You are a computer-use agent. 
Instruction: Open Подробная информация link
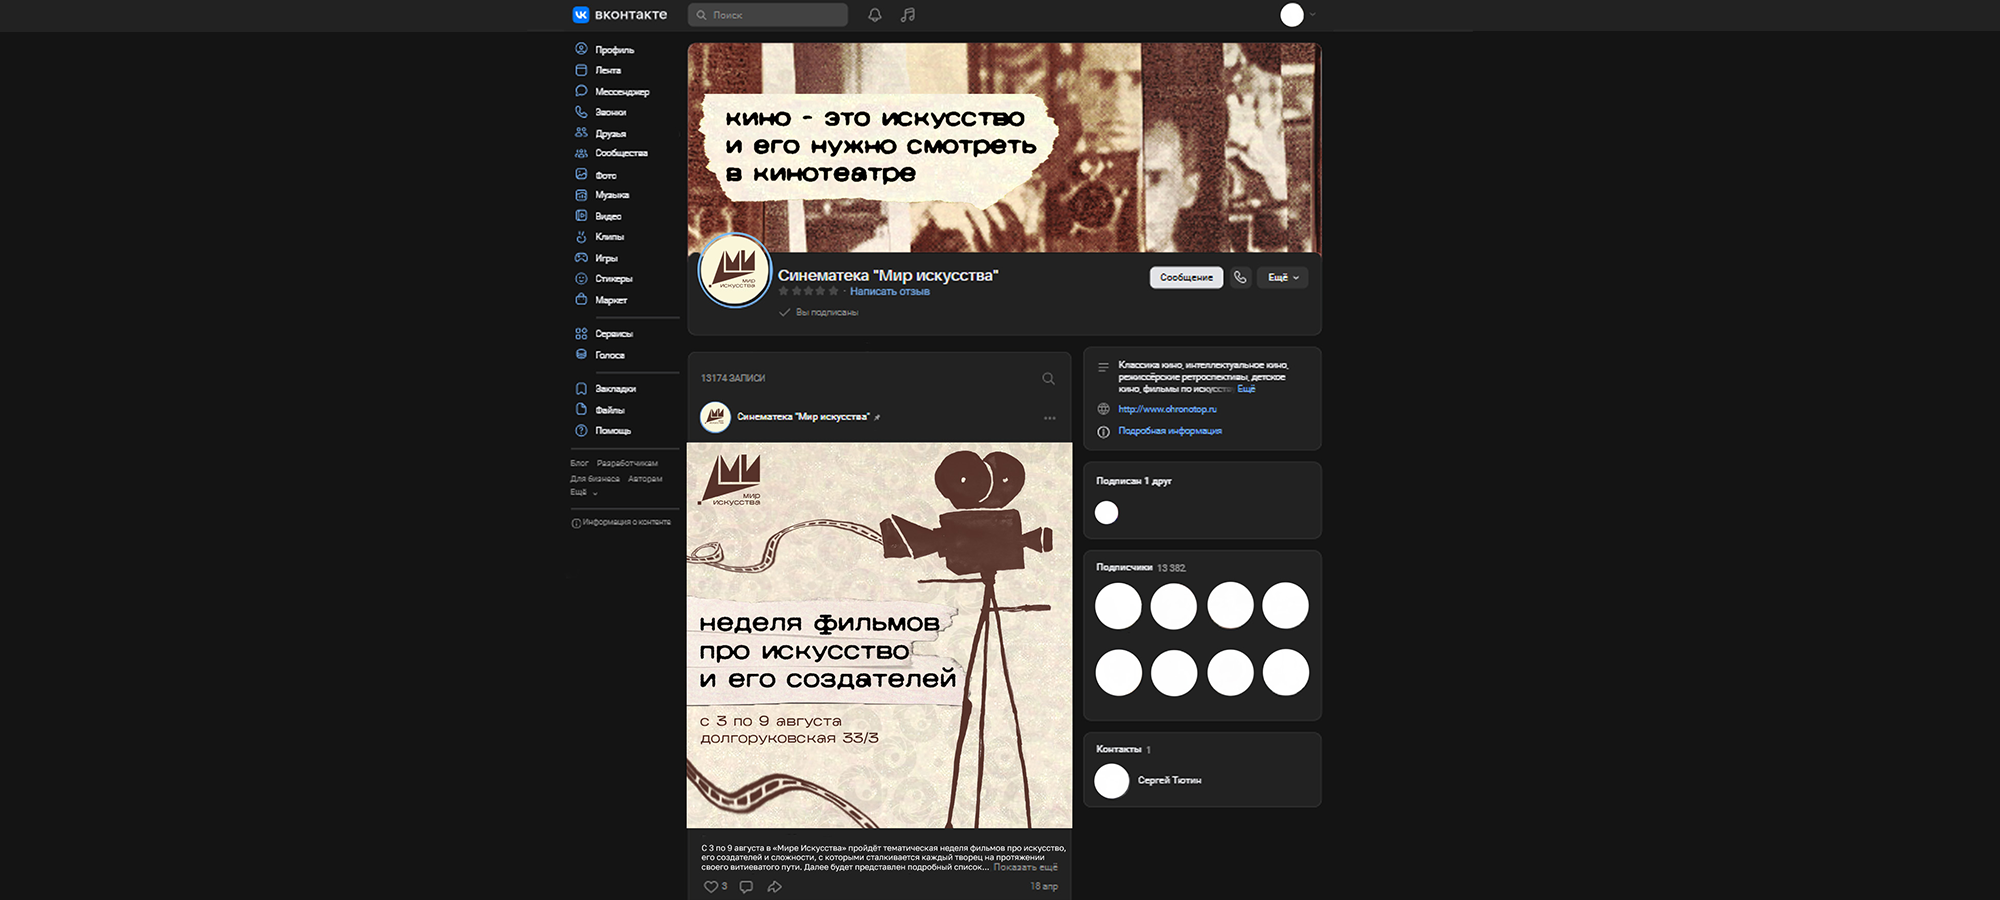[x=1170, y=431]
